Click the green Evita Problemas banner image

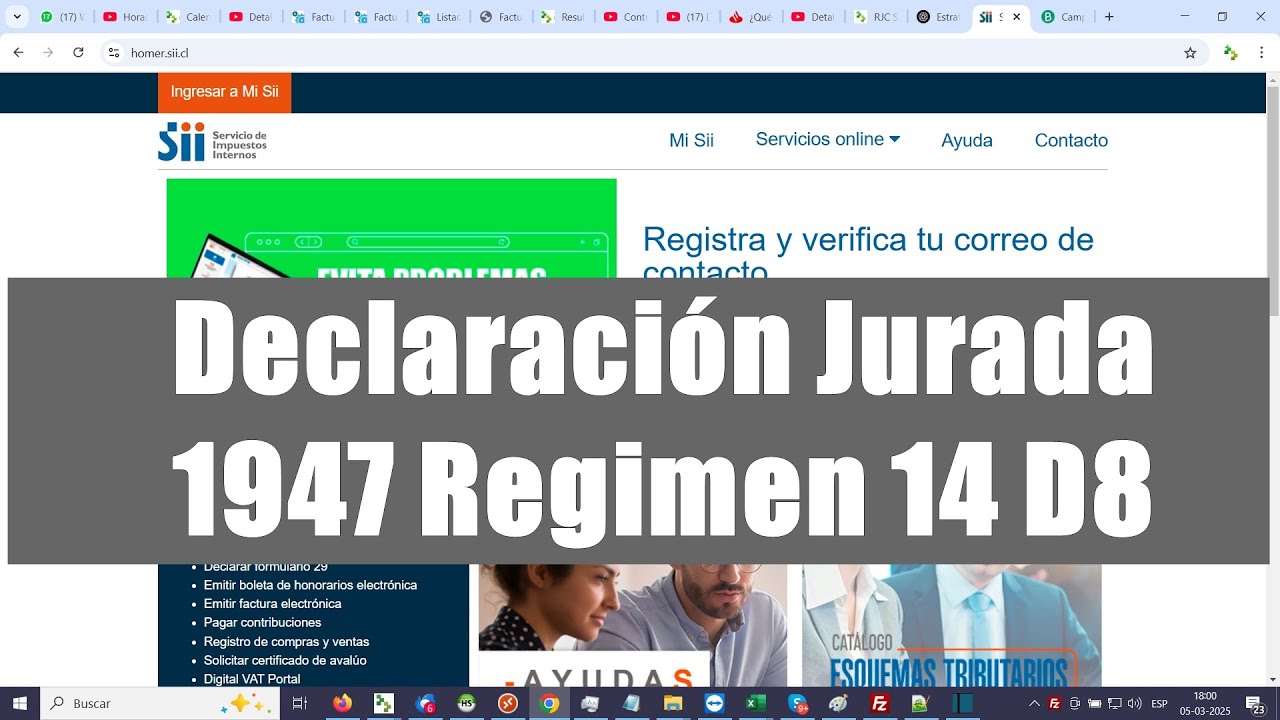391,229
